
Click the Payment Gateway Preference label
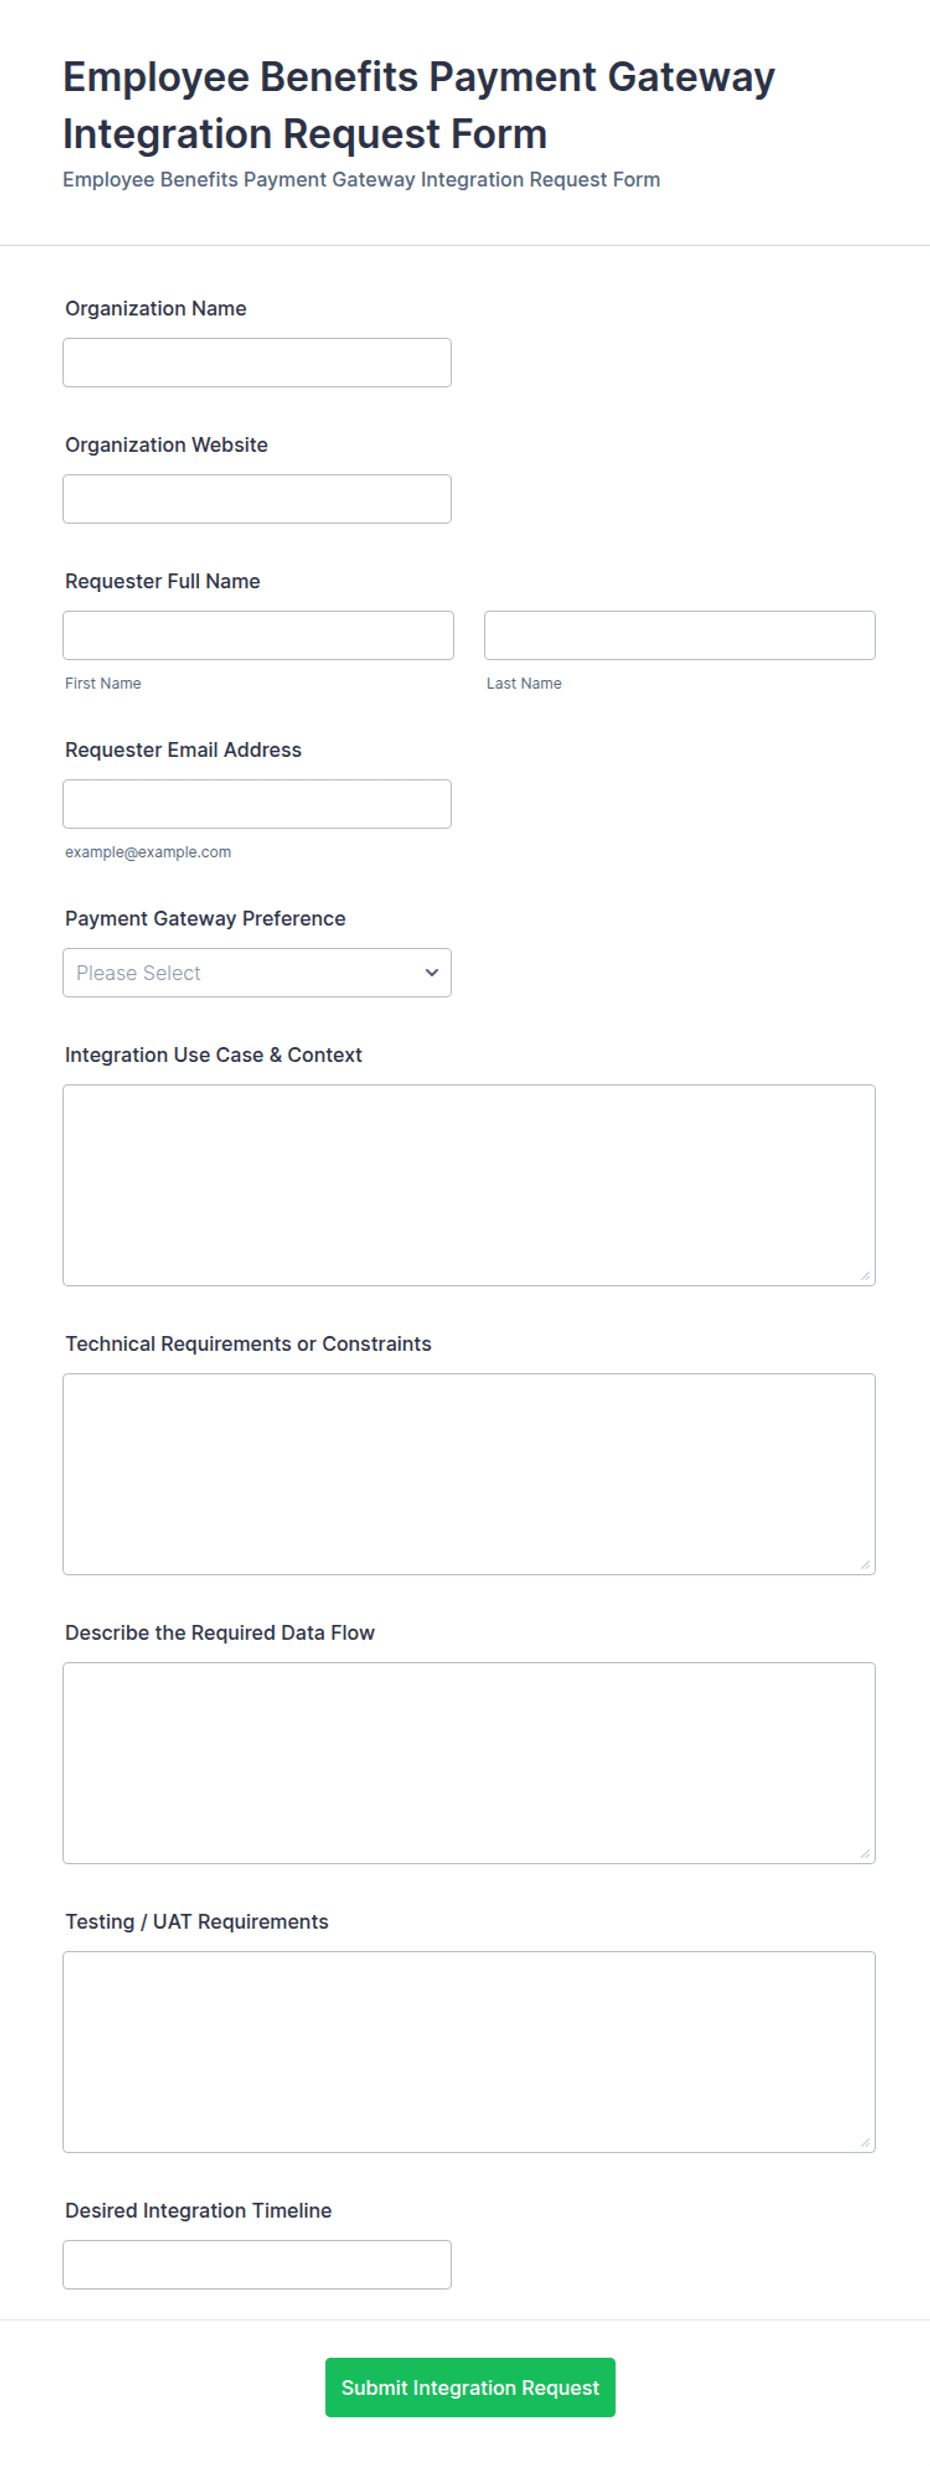[205, 918]
